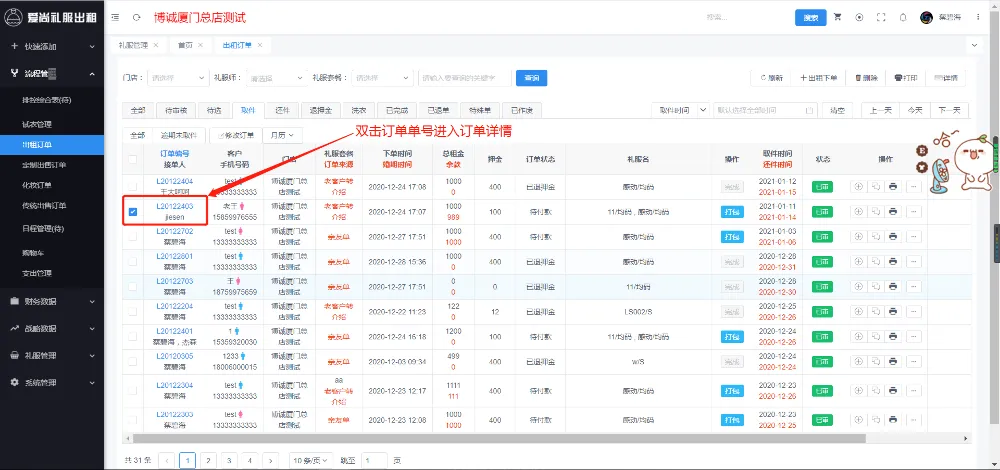Click the plus circle icon in row L20122404
Screen dimensions: 1000x470
pos(857,186)
